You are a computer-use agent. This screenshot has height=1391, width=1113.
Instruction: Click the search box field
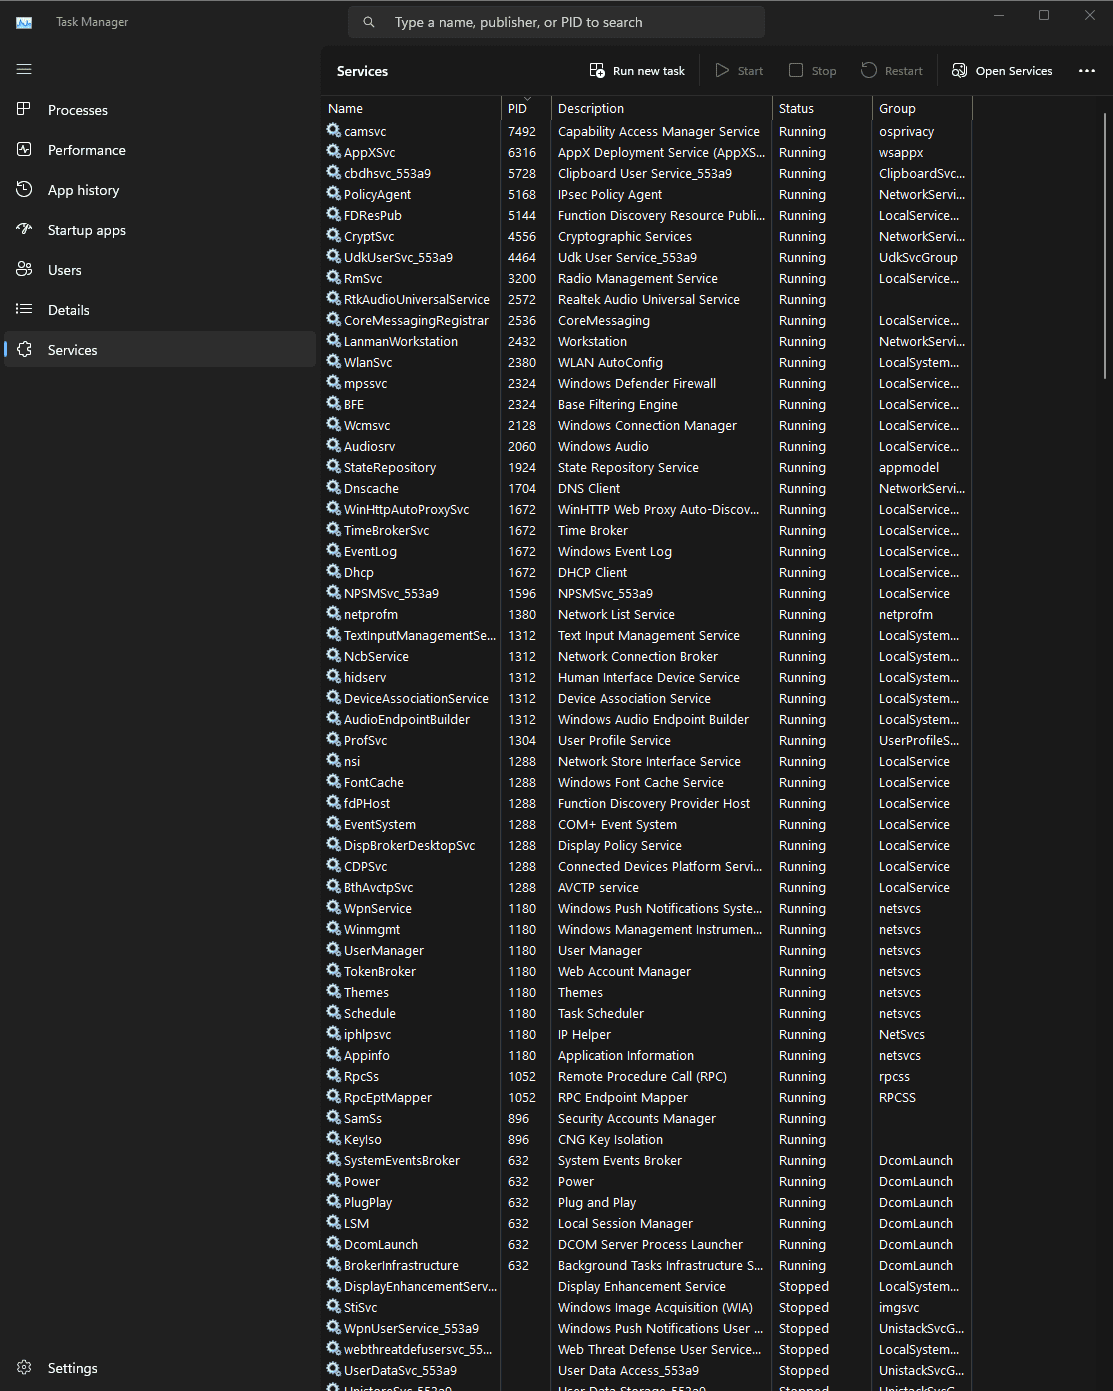point(556,22)
